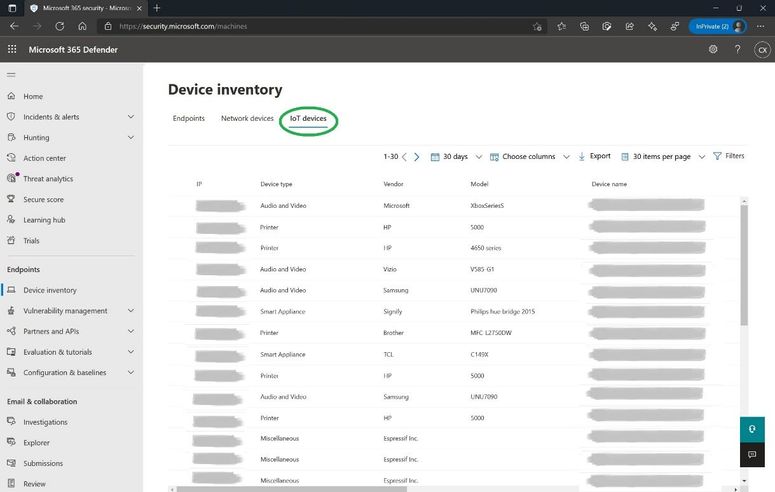Open the Filters funnel icon
Screen dimensions: 775x492
[x=717, y=156]
